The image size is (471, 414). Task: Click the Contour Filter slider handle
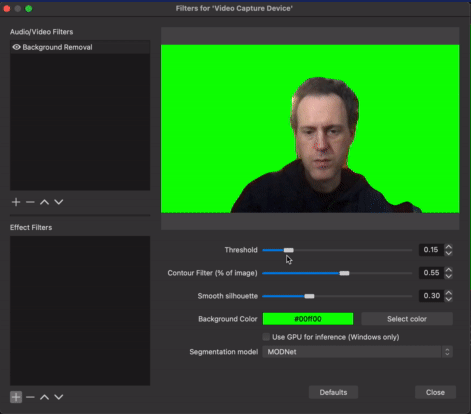344,273
